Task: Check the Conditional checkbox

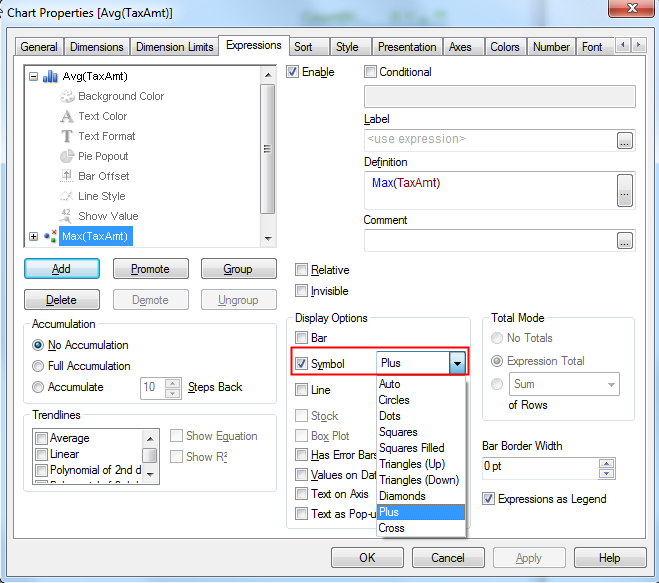Action: tap(370, 72)
